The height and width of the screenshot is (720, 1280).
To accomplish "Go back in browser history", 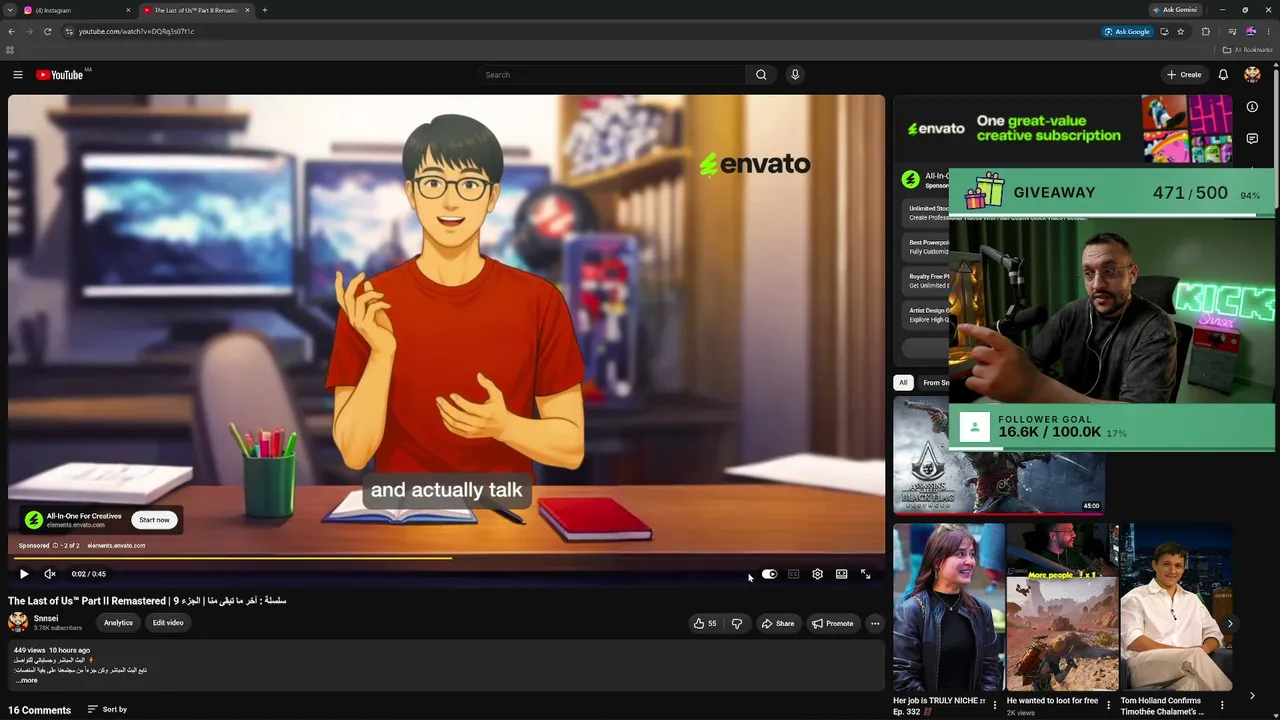I will 11,31.
